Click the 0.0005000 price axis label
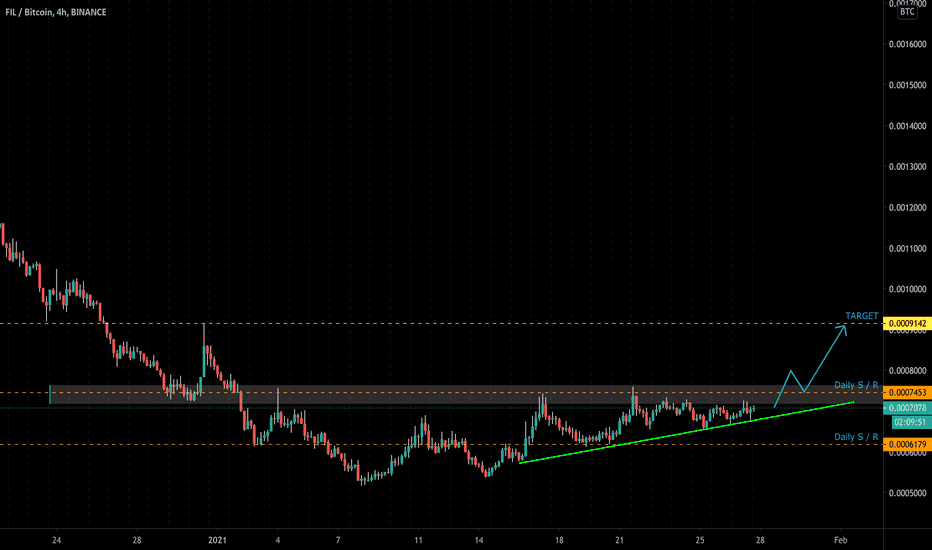The height and width of the screenshot is (550, 932). click(908, 493)
